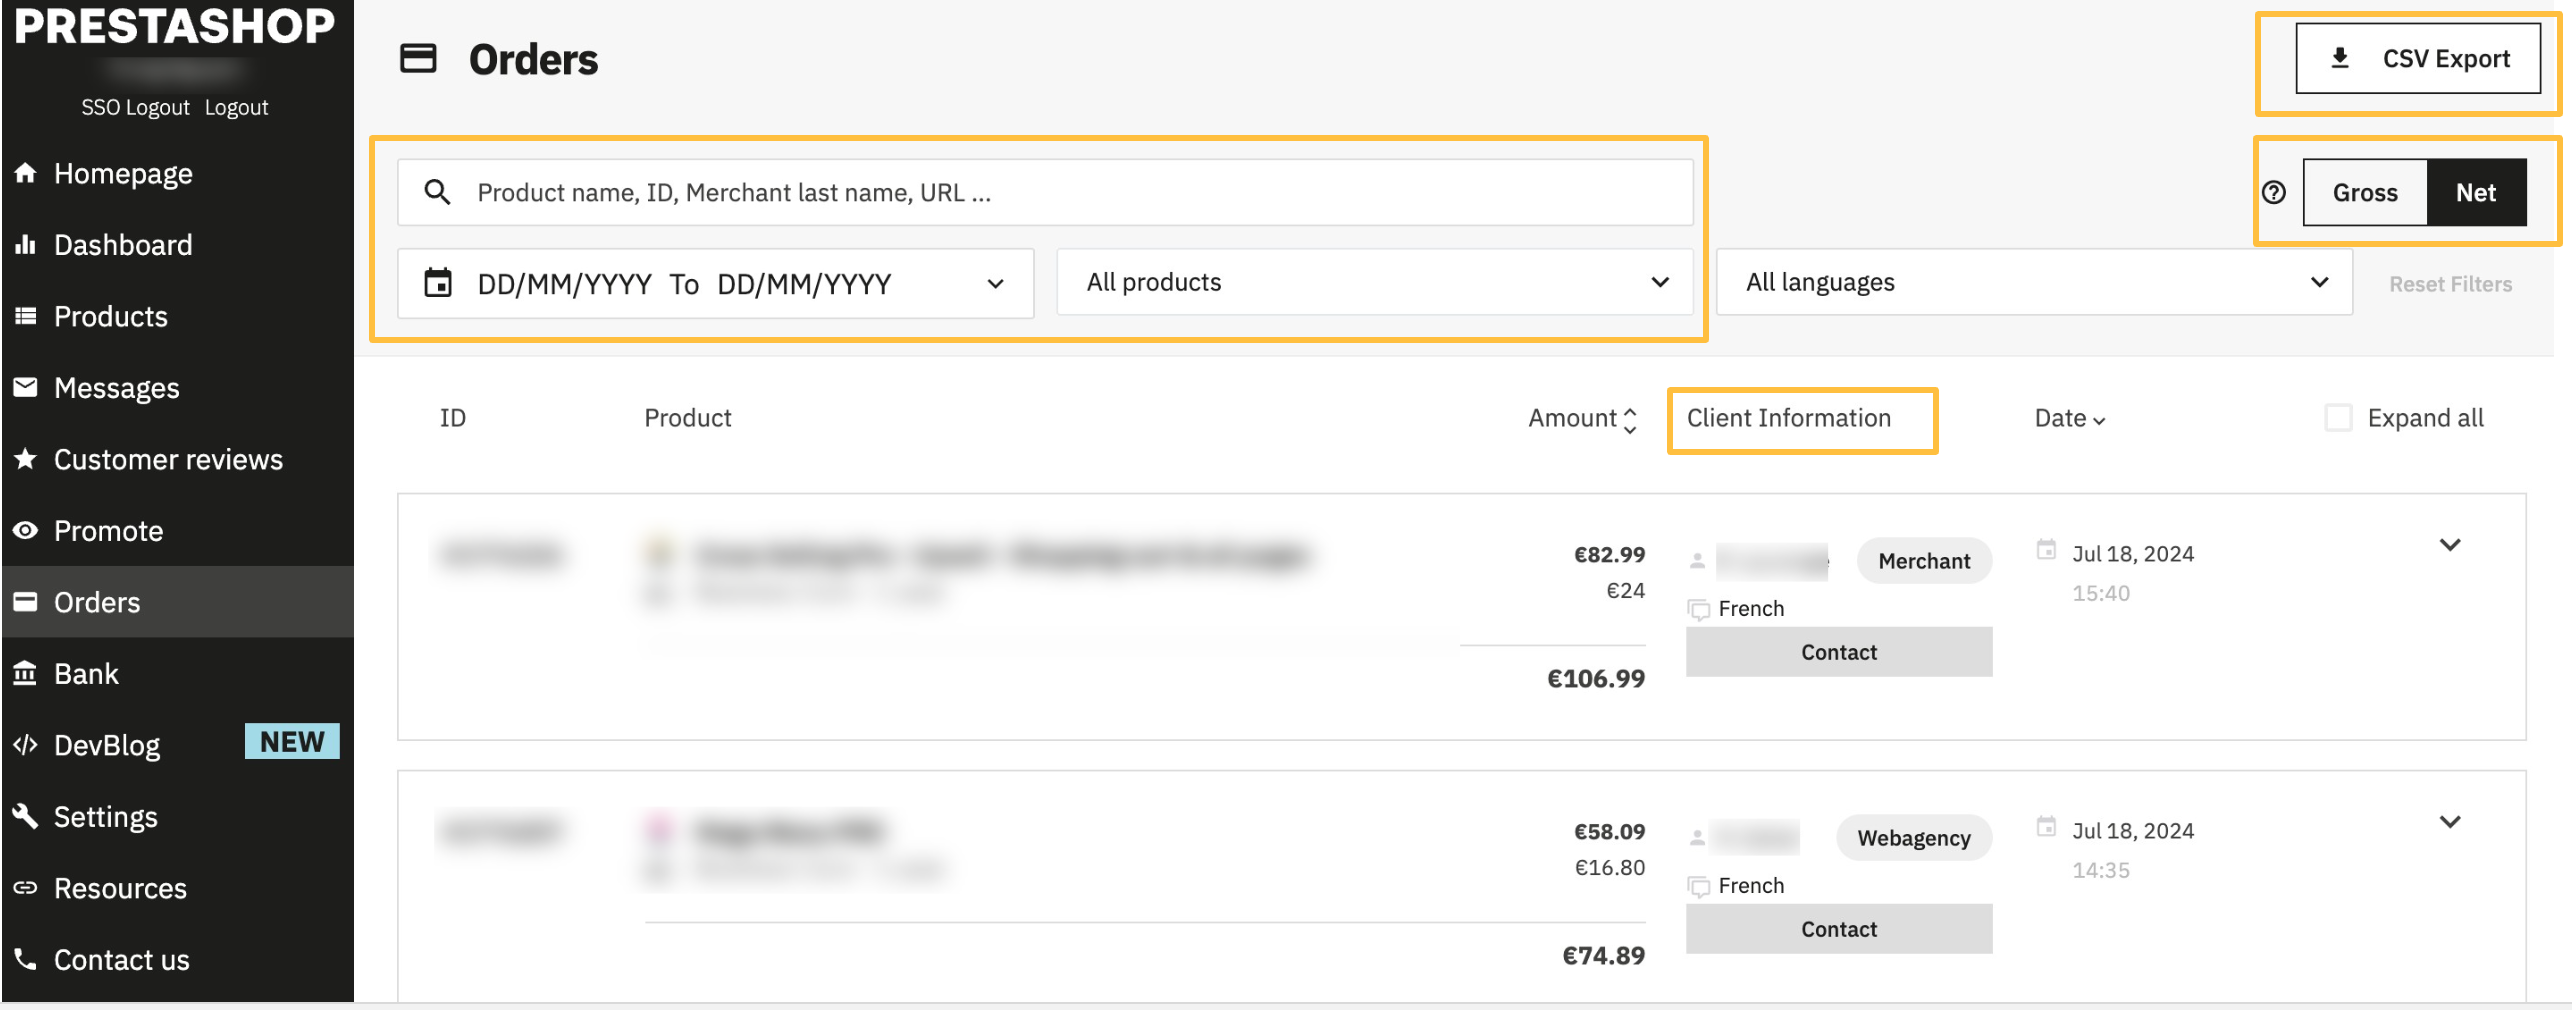Click the CSV Export button
The width and height of the screenshot is (2572, 1010).
pos(2418,58)
